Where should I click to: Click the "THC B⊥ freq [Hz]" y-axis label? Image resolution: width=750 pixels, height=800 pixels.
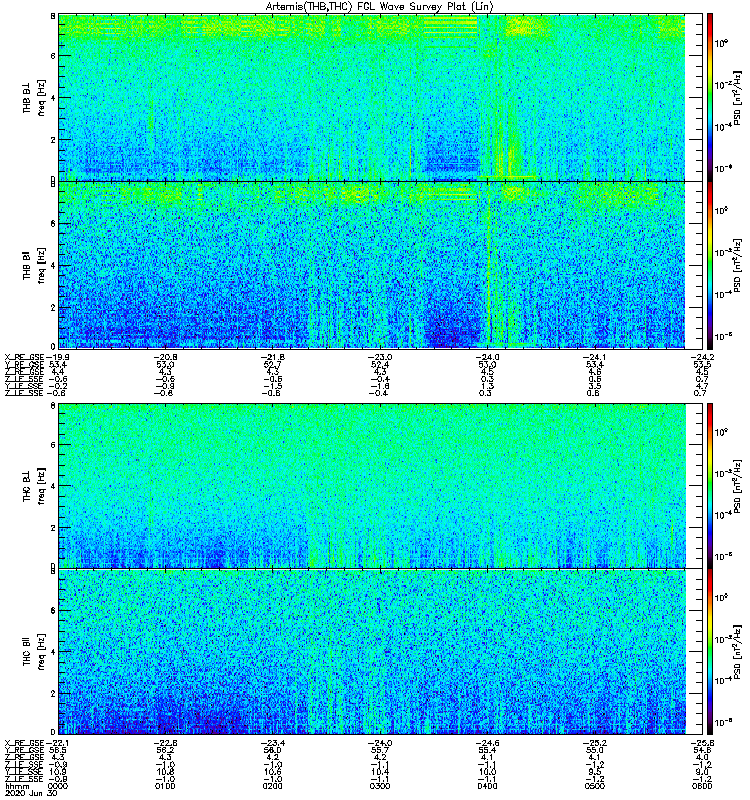(34, 485)
